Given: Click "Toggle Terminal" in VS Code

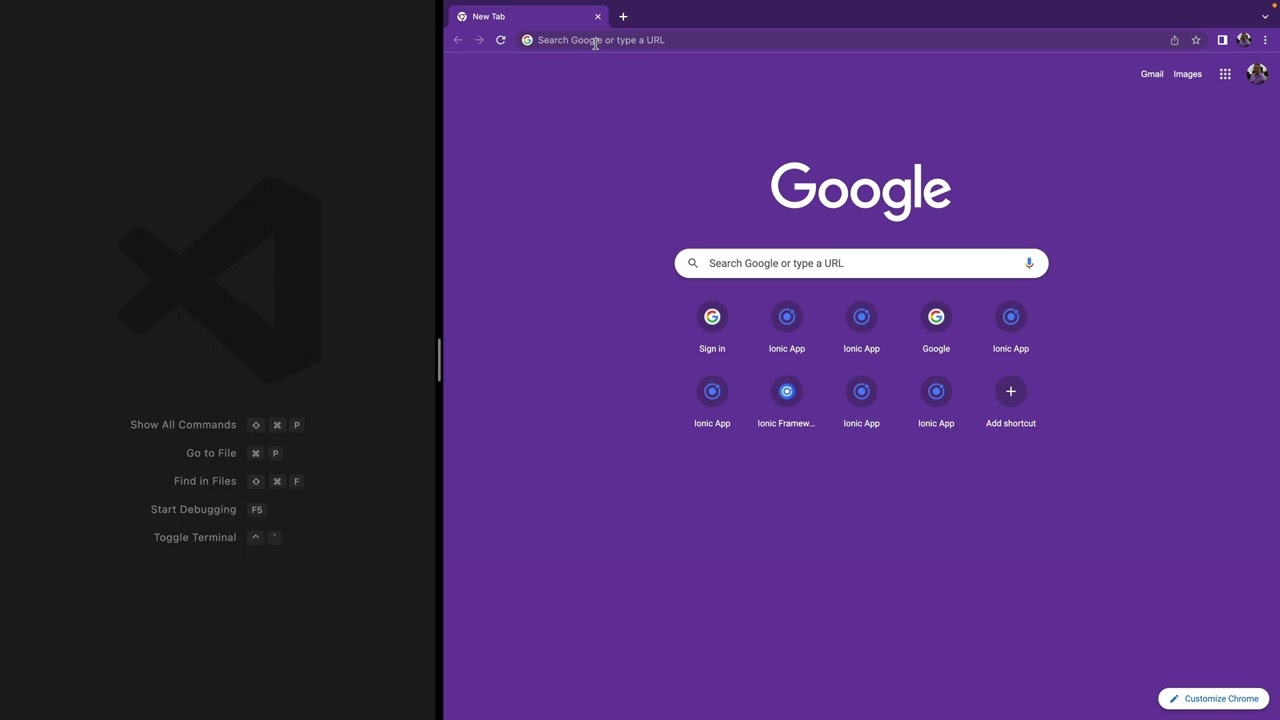Looking at the screenshot, I should 195,537.
